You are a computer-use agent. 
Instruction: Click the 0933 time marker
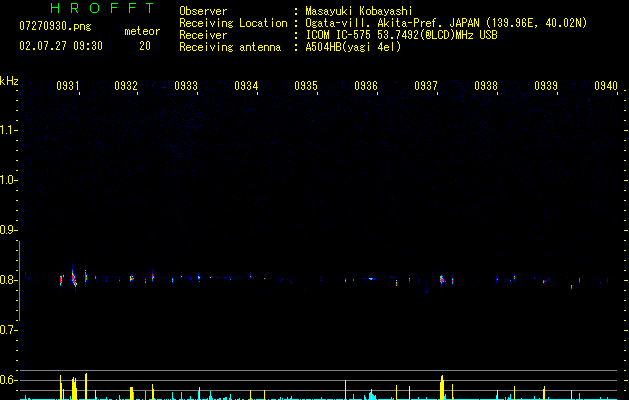click(186, 86)
